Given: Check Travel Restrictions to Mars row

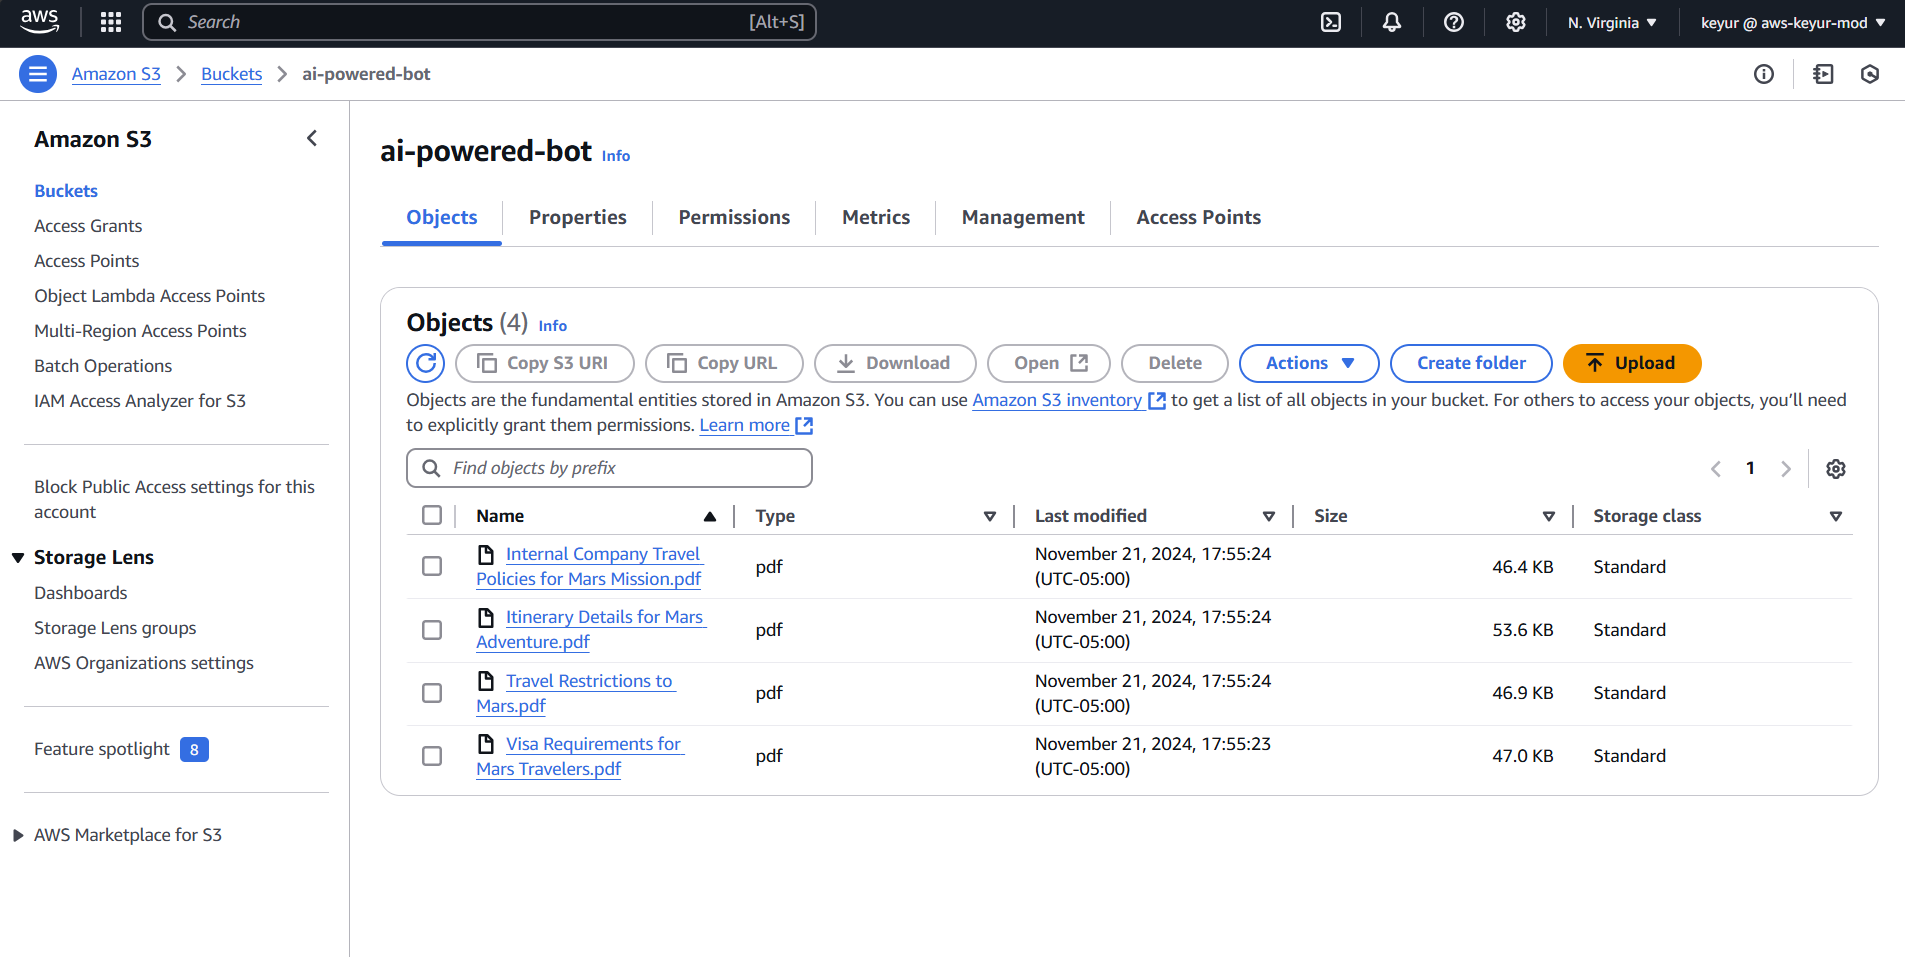Looking at the screenshot, I should pos(432,693).
